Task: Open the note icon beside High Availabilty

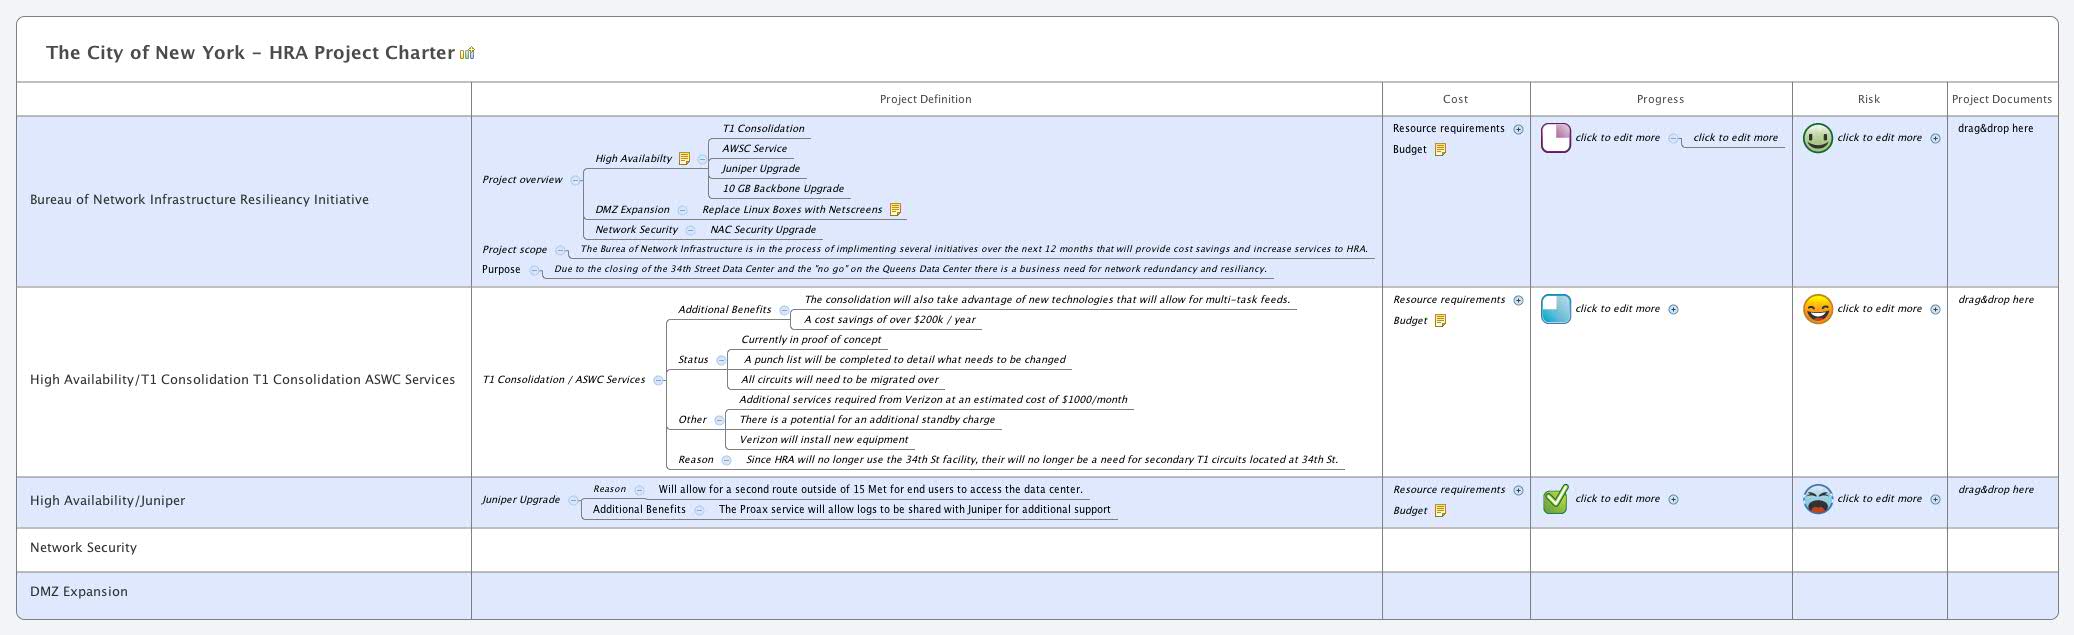Action: pos(684,158)
